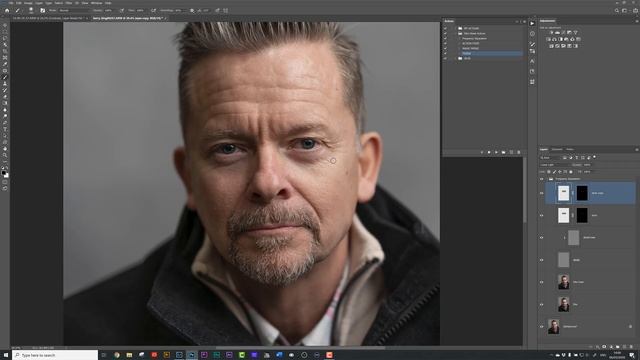Click the search icon at the top right
Viewport: 640px width, 360px height.
point(617,11)
